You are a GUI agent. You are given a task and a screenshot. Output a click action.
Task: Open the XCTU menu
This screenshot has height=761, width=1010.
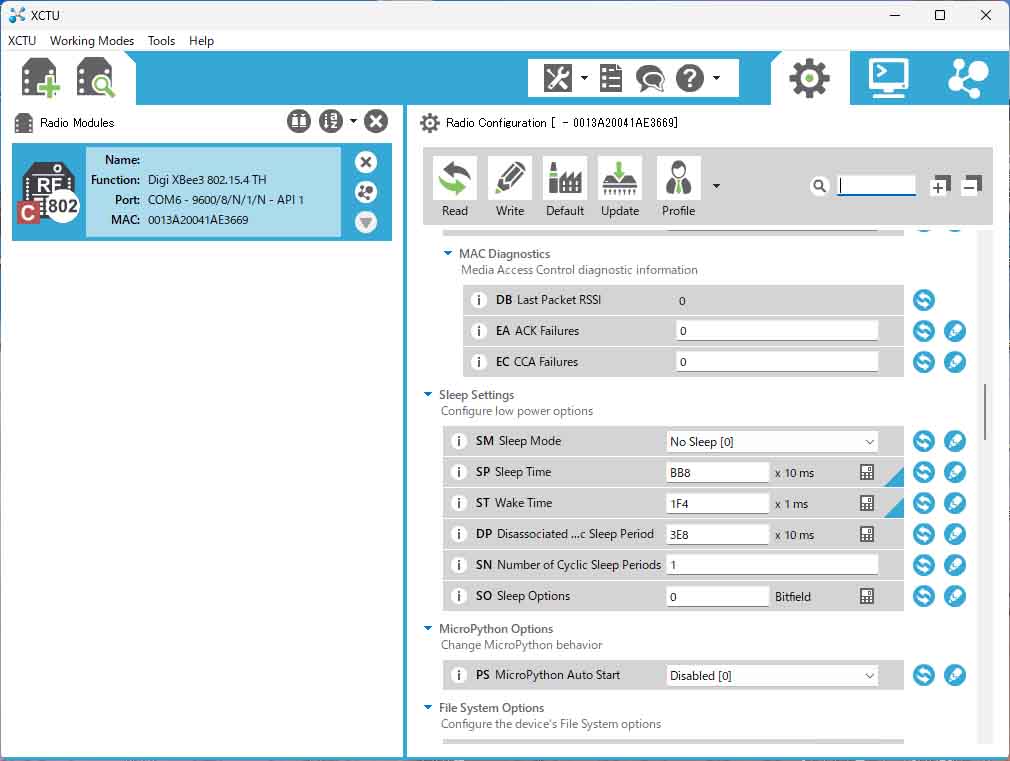22,41
